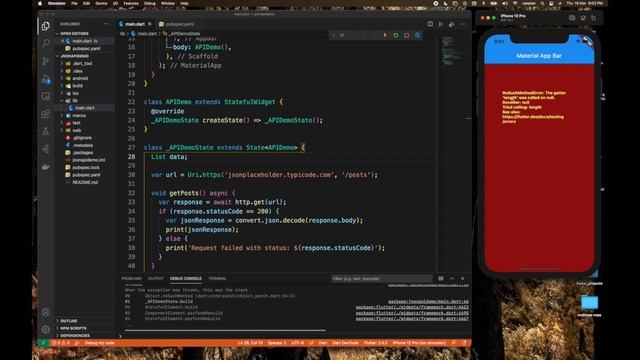This screenshot has width=640, height=360.
Task: Open the blue folder on the desktop
Action: [x=589, y=302]
